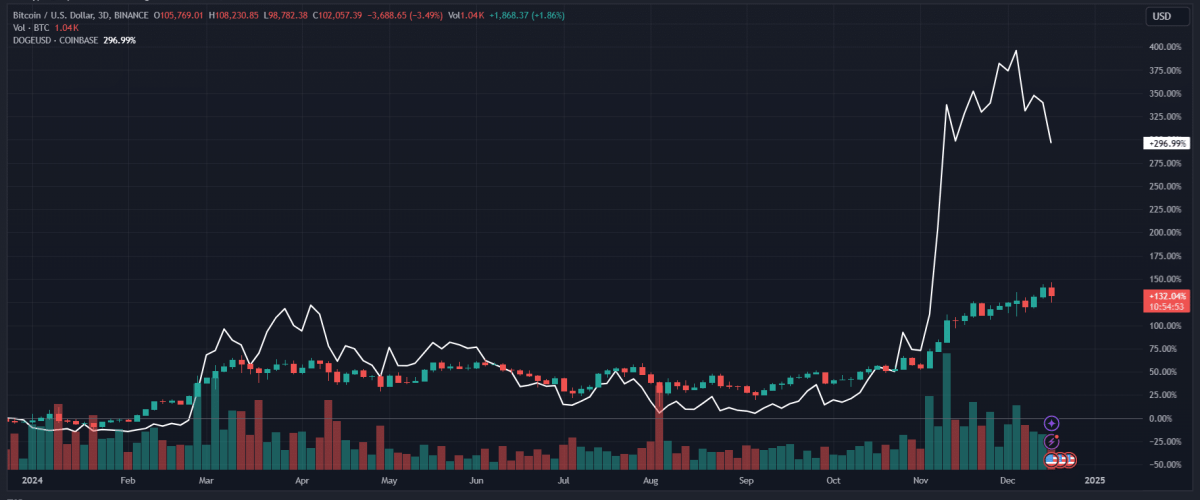Click the tall red volume bar in August
The height and width of the screenshot is (500, 1200).
click(x=659, y=430)
